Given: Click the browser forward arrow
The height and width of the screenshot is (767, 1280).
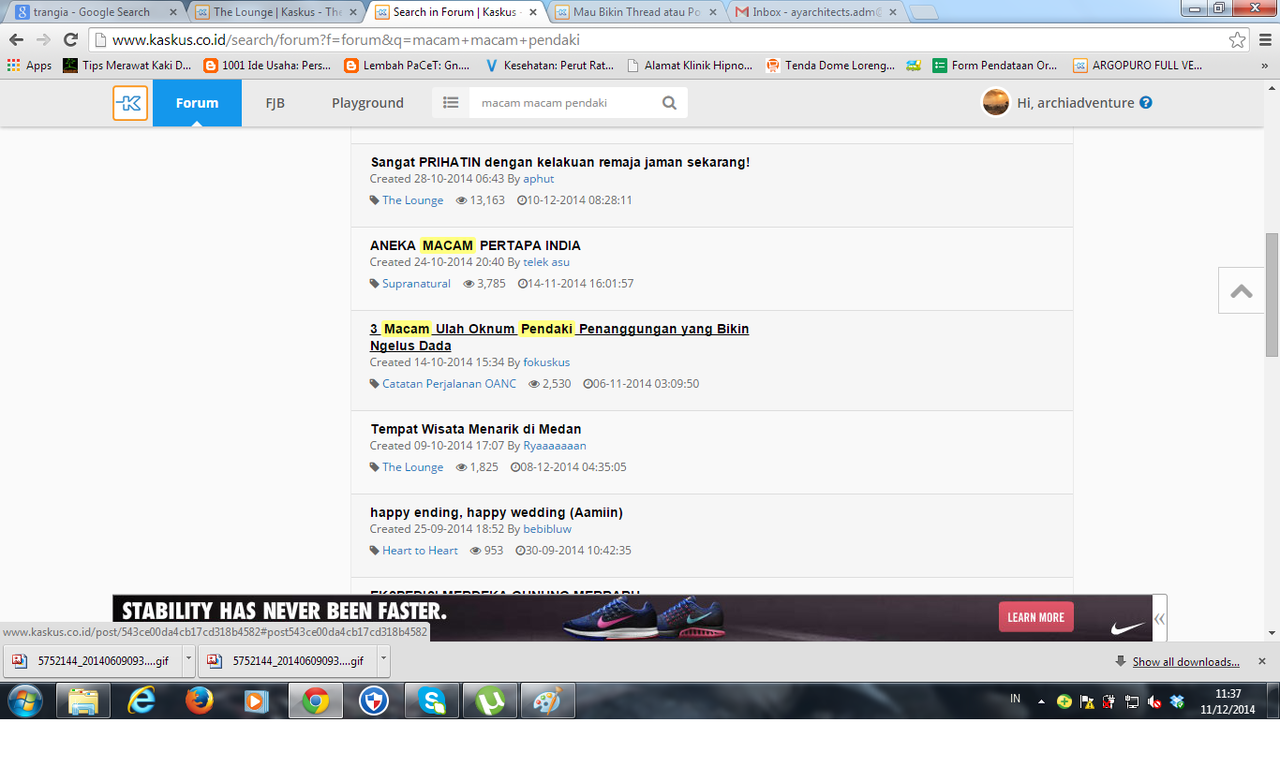Looking at the screenshot, I should click(x=43, y=40).
